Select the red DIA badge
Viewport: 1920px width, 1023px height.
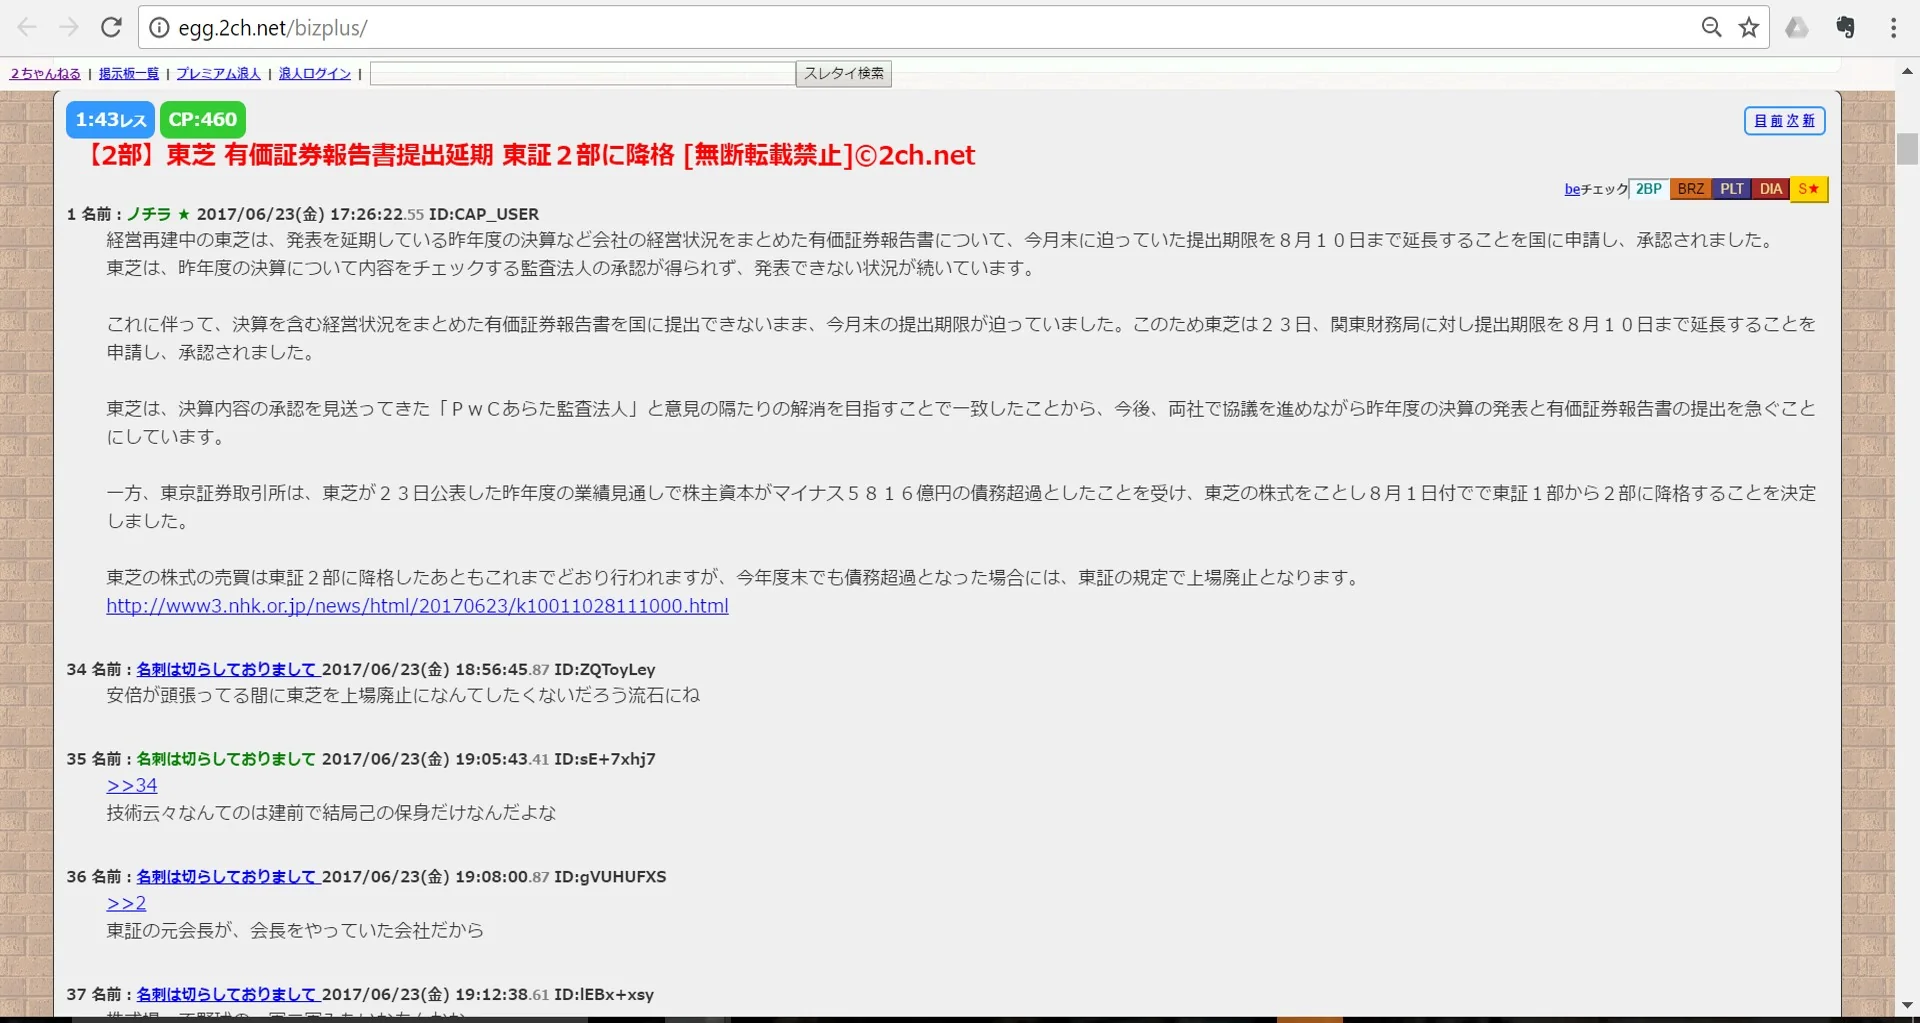[1771, 189]
